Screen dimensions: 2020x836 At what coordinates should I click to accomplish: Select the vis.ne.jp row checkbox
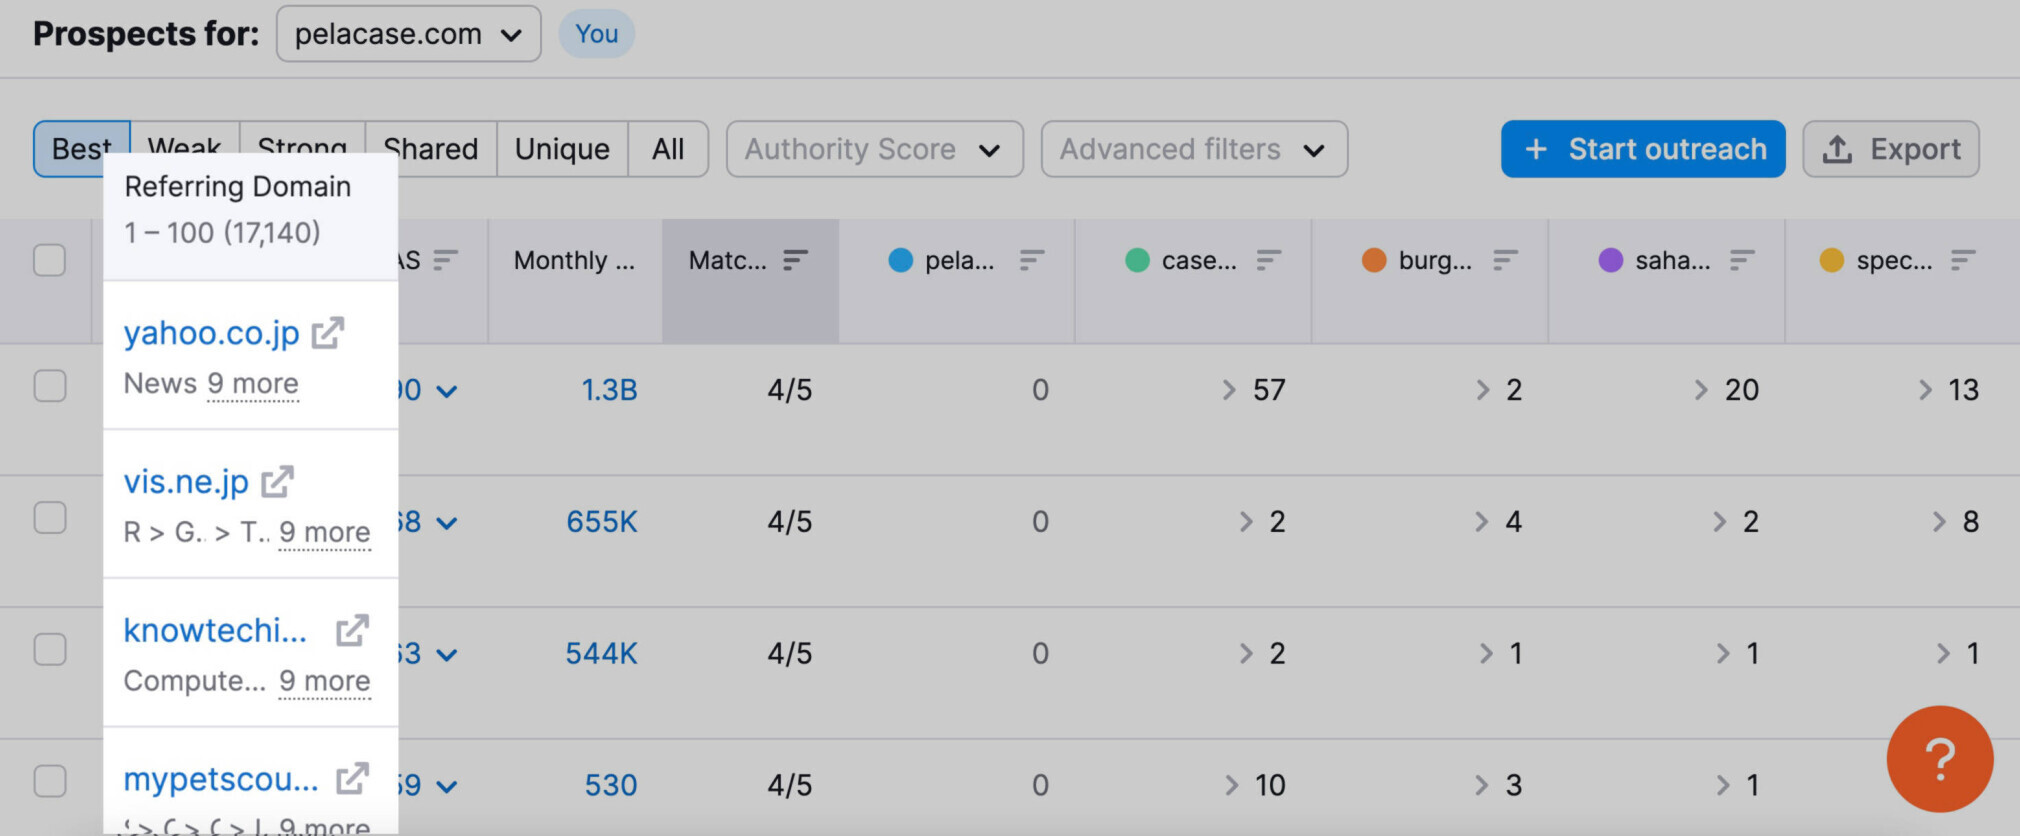50,518
